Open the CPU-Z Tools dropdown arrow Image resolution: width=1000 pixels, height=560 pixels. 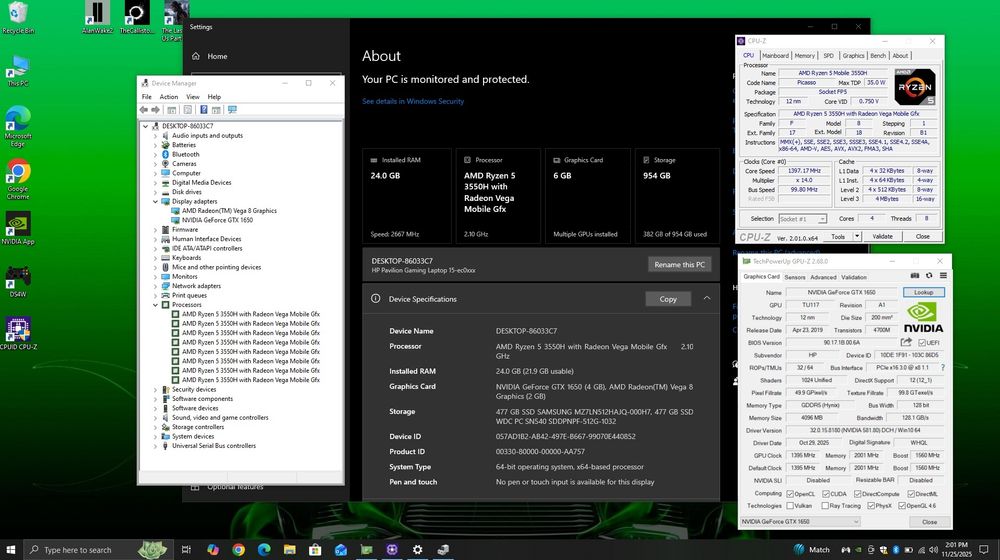(857, 237)
